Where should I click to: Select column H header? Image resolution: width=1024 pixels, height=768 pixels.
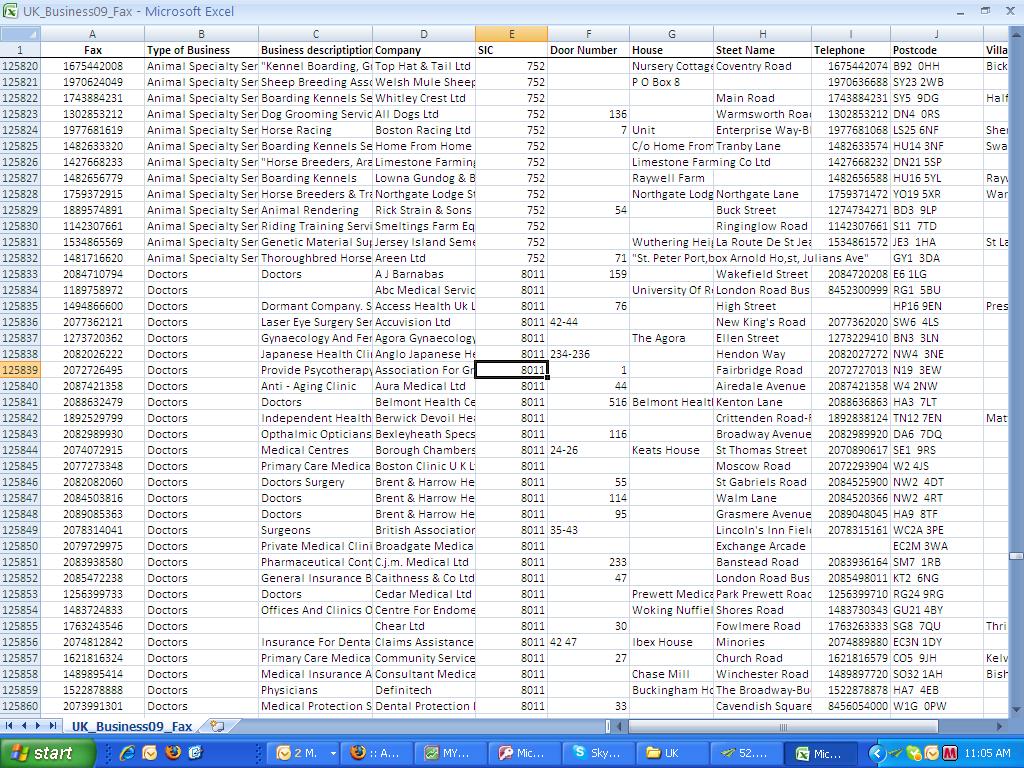click(x=762, y=33)
